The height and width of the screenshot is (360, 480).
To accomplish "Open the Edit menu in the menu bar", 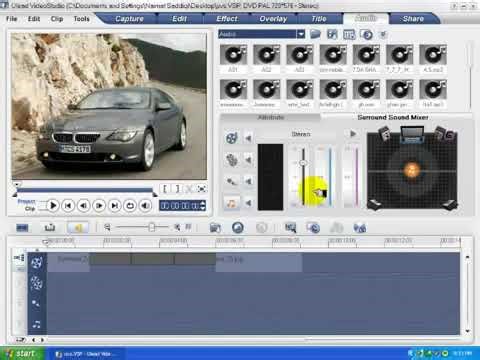I will coord(34,19).
